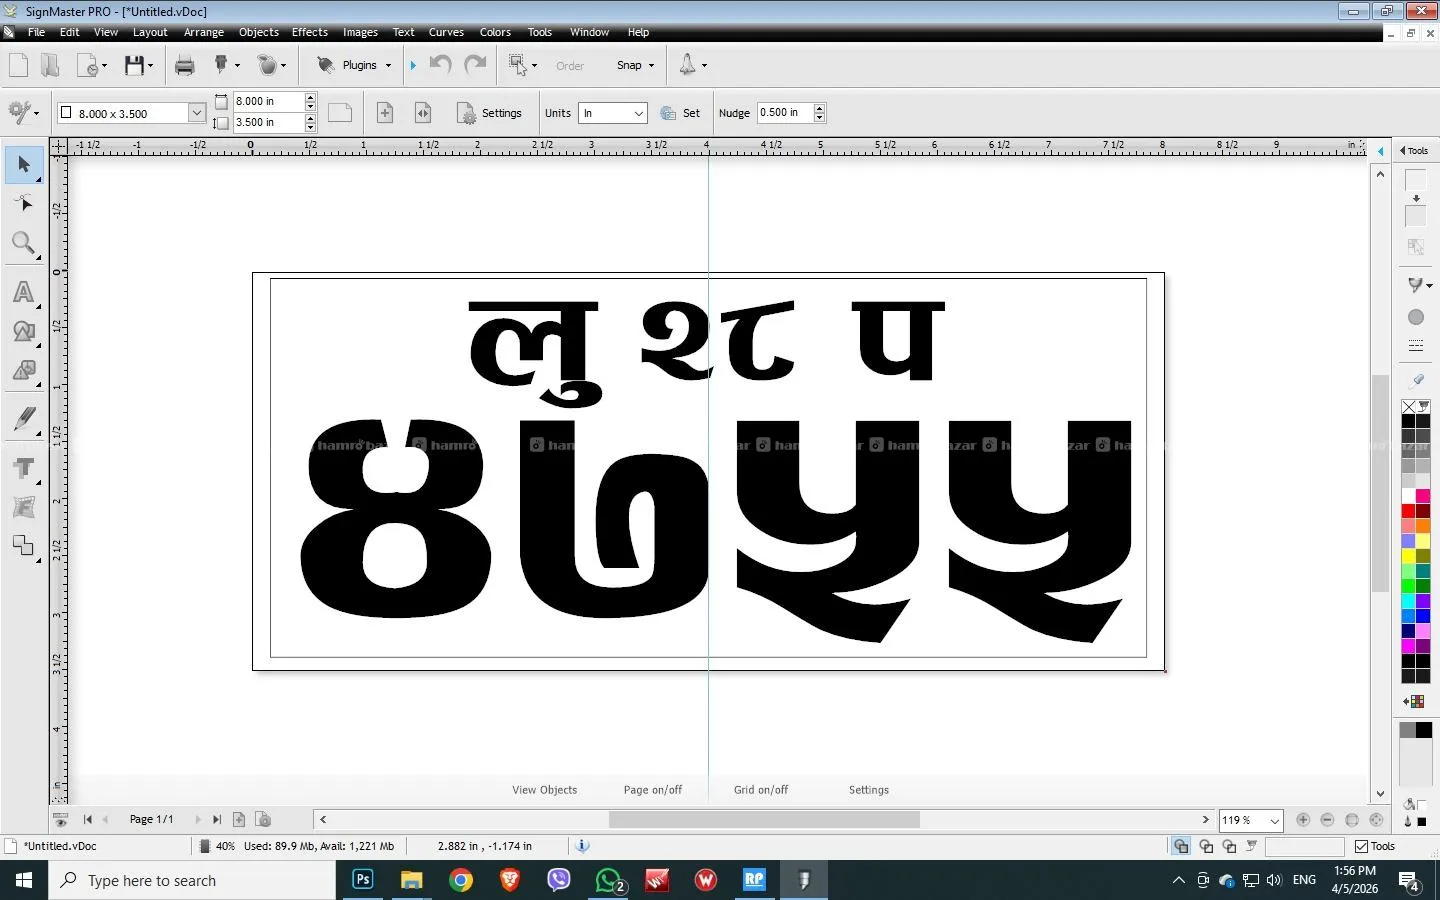The image size is (1440, 900).
Task: Click the zoom to page icon
Action: tap(1352, 820)
